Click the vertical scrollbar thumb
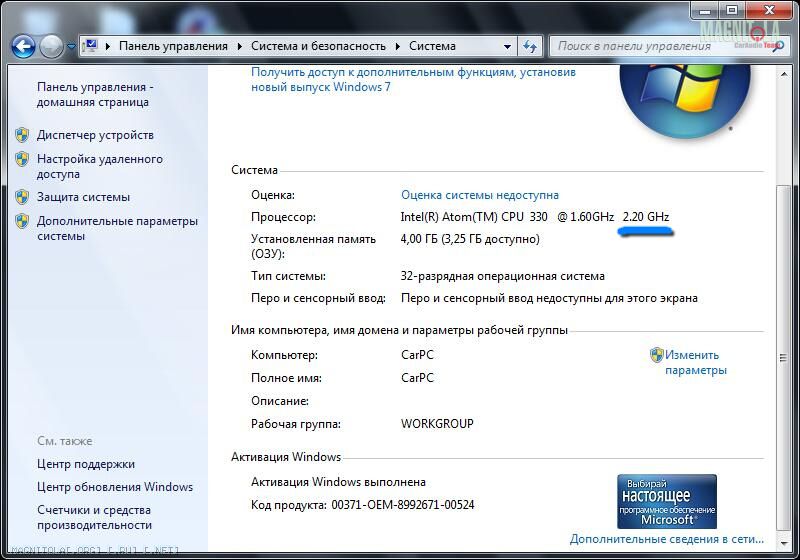 (x=783, y=358)
